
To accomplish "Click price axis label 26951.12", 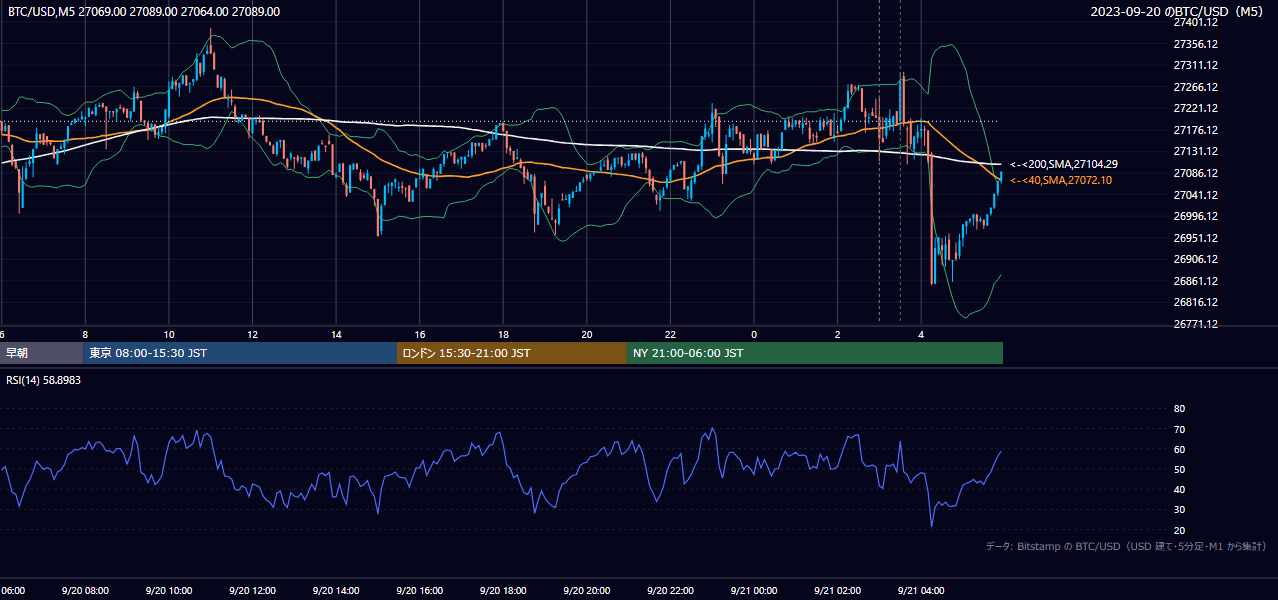I will pyautogui.click(x=1195, y=238).
